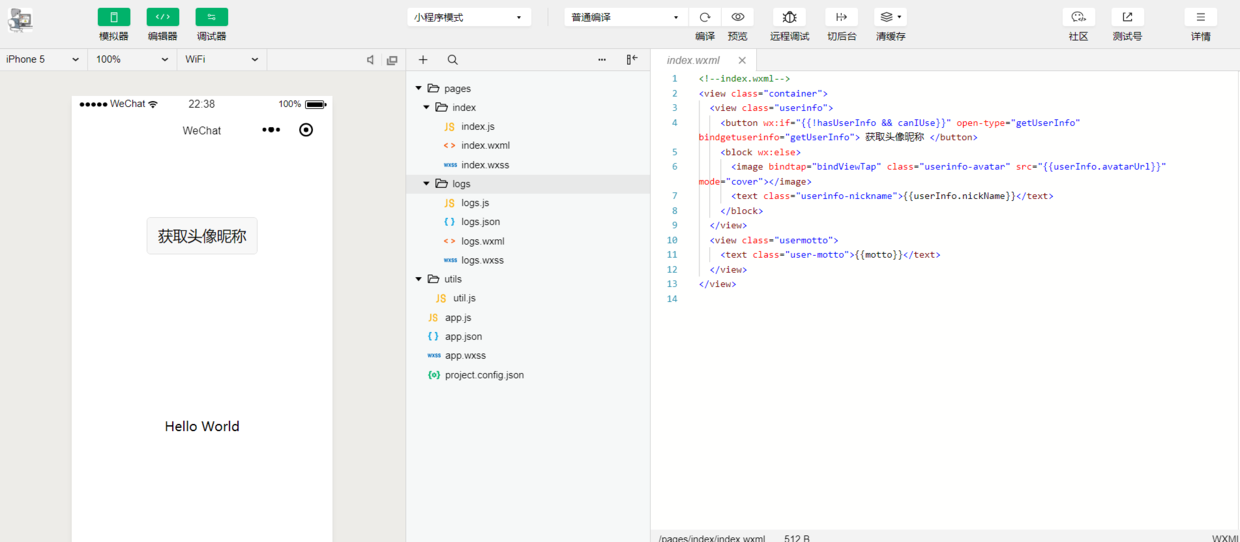
Task: Click the file search magnifier icon
Action: tap(453, 60)
